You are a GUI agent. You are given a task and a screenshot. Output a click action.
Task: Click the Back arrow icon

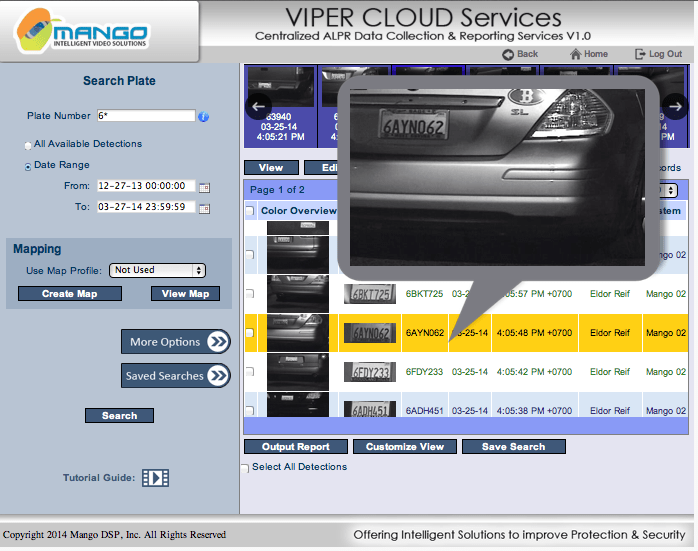click(508, 54)
